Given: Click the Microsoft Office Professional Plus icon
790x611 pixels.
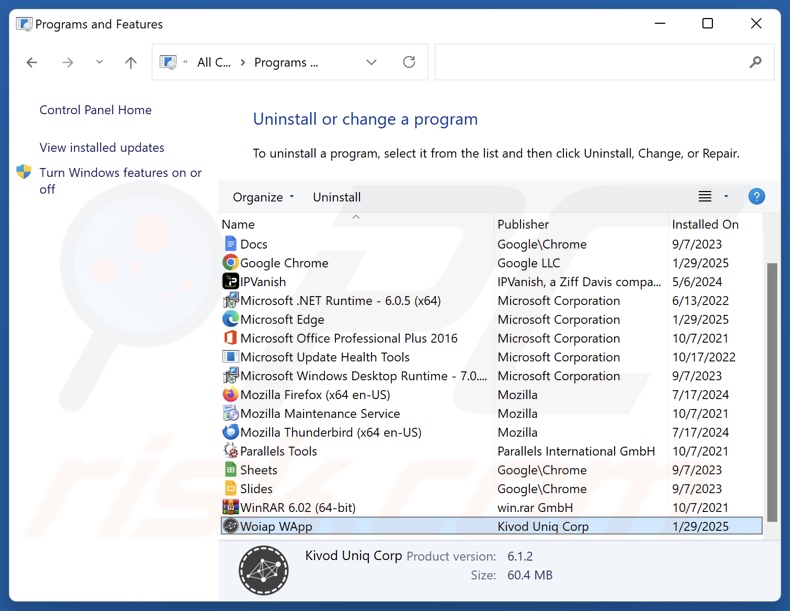Looking at the screenshot, I should point(230,337).
